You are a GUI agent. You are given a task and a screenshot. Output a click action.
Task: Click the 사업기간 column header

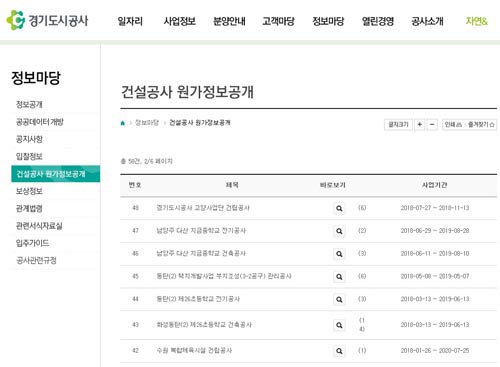pyautogui.click(x=435, y=185)
